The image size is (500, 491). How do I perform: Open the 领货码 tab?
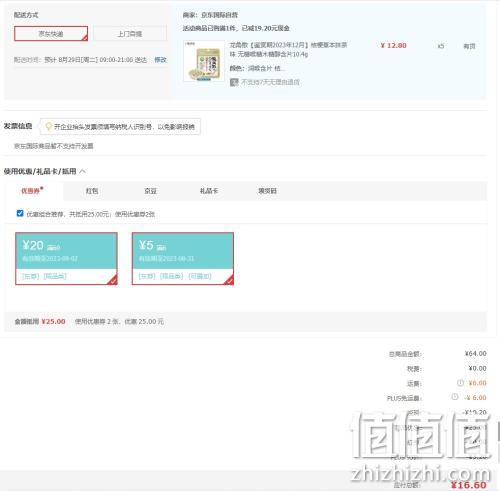click(267, 191)
